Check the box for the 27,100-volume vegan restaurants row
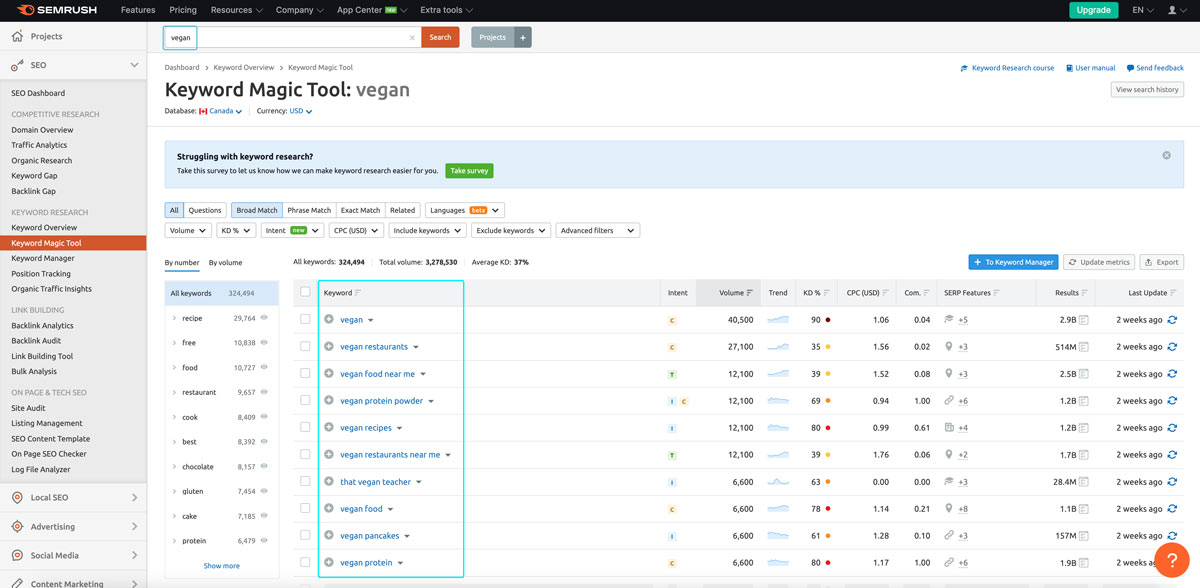Image resolution: width=1200 pixels, height=588 pixels. (305, 347)
